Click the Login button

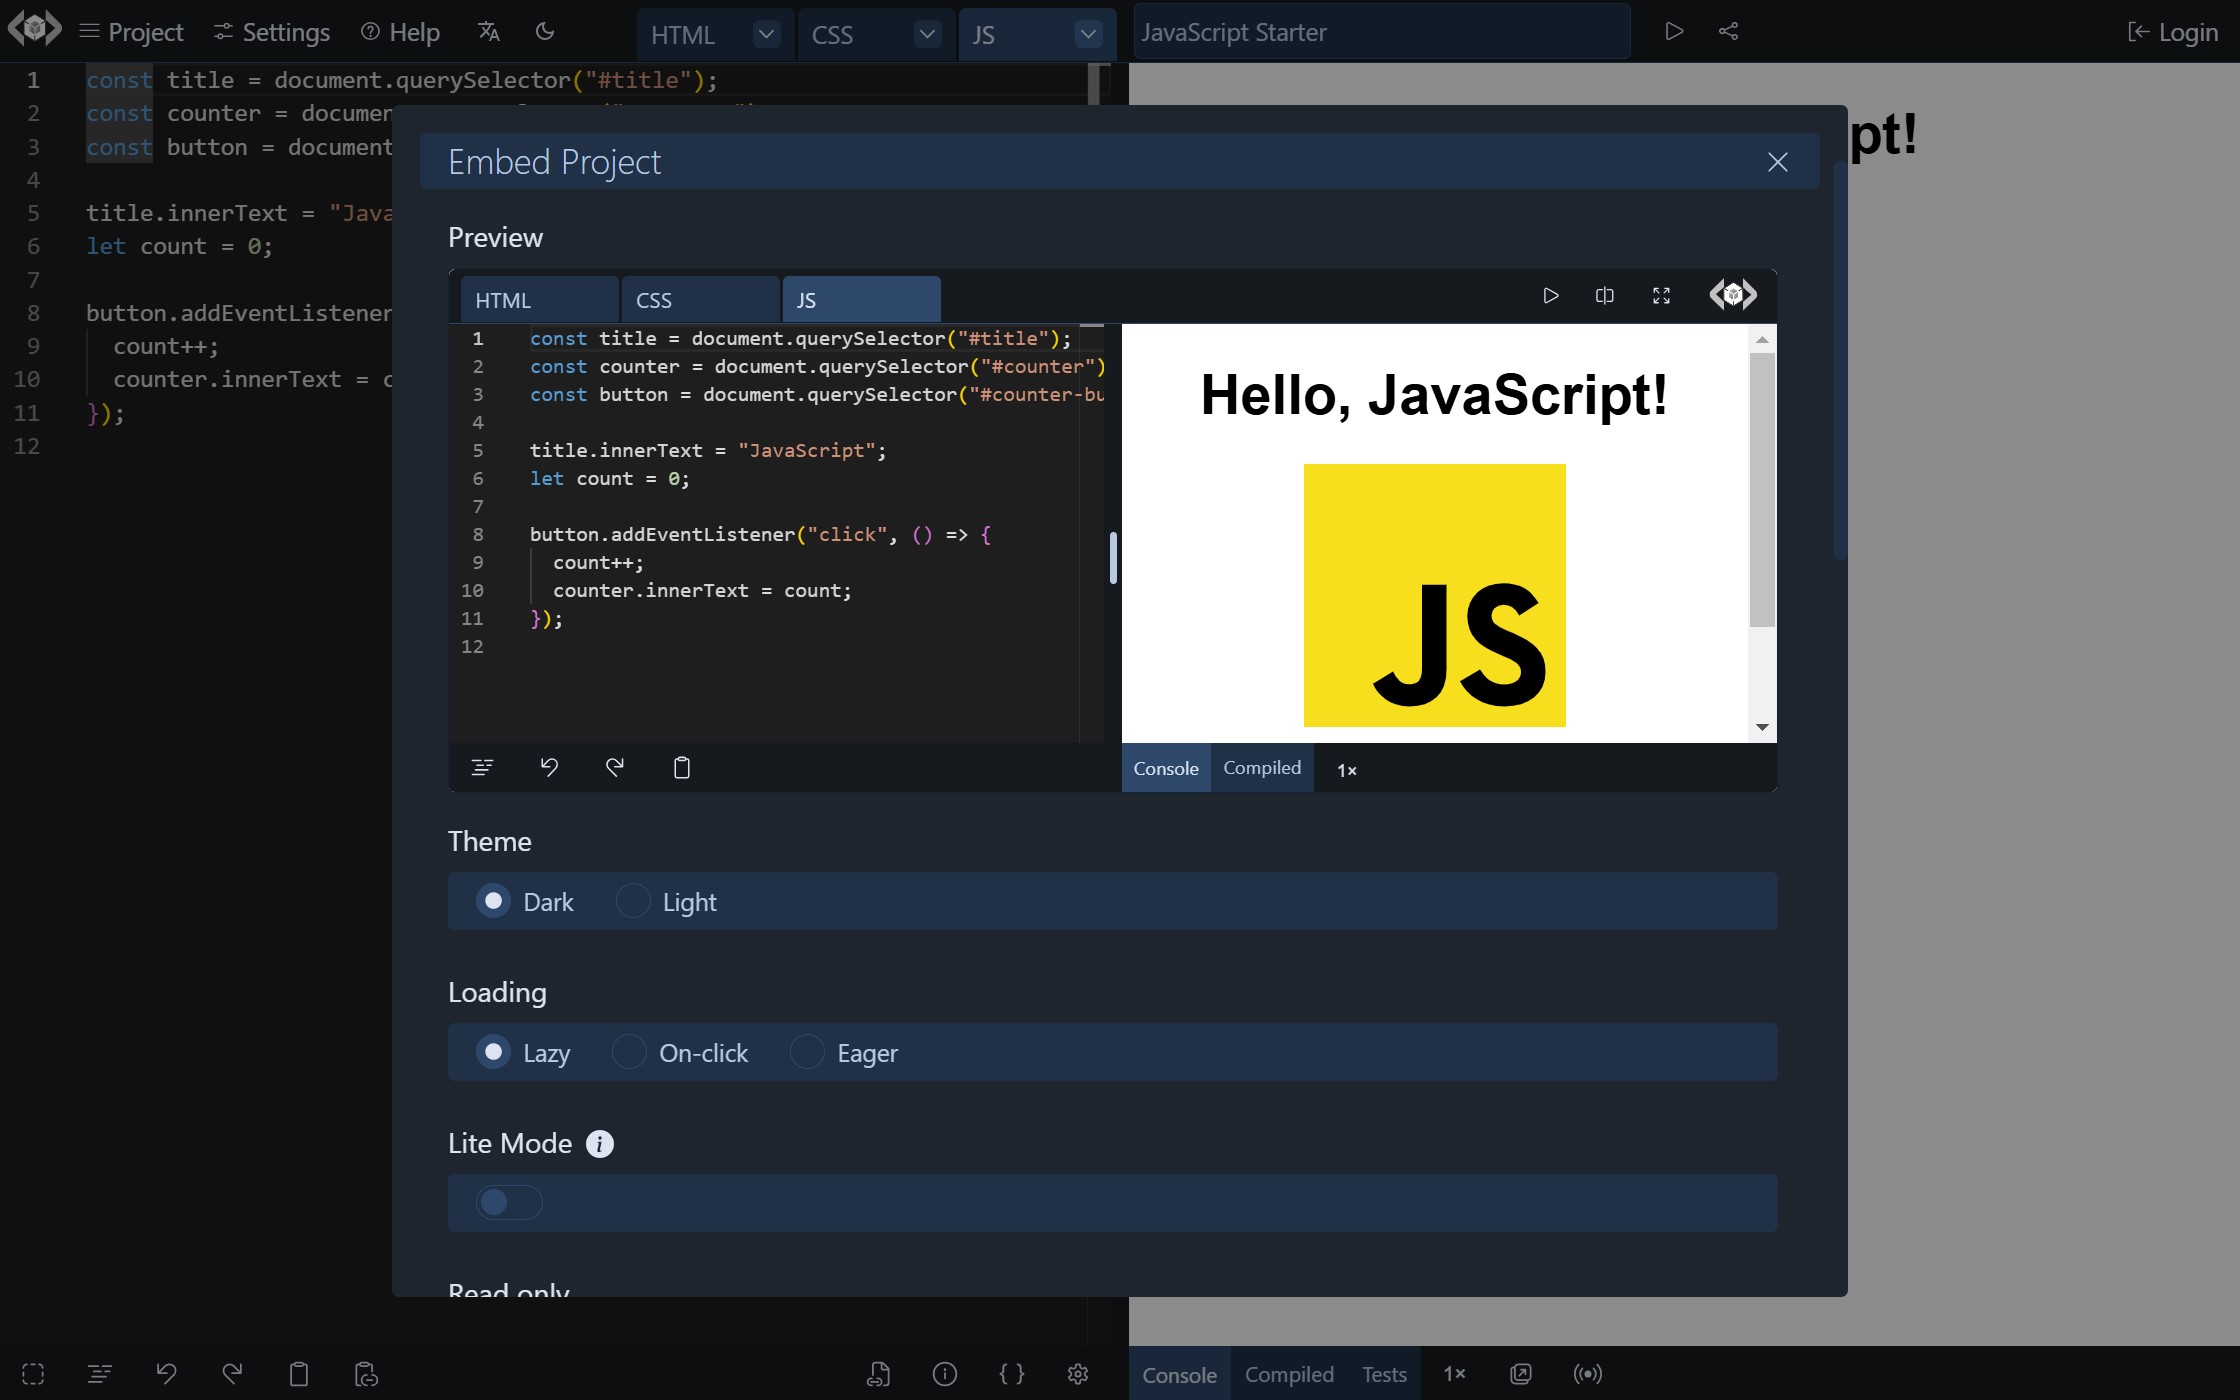point(2173,31)
